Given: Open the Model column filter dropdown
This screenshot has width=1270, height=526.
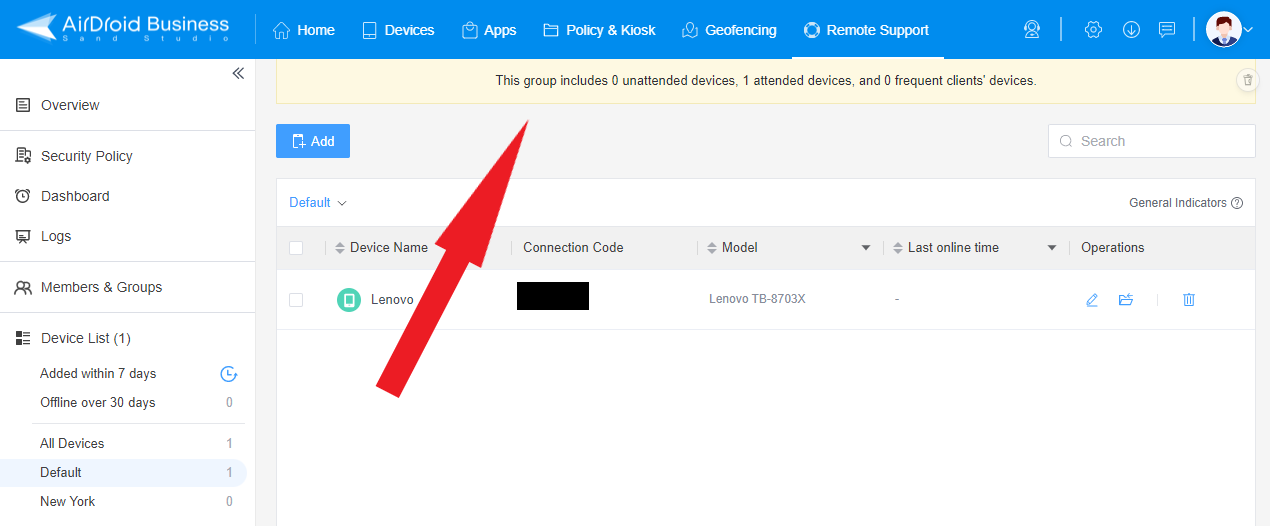Looking at the screenshot, I should tap(866, 248).
